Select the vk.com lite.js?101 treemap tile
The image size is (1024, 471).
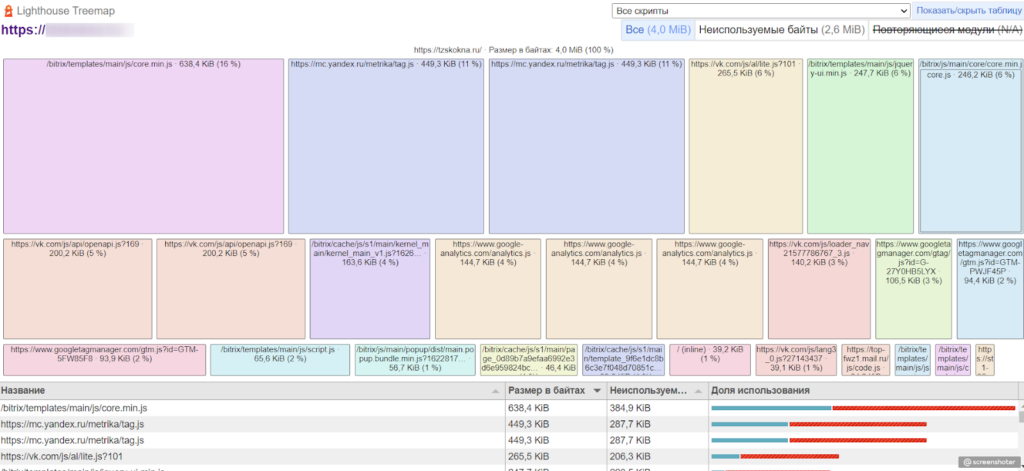[745, 145]
